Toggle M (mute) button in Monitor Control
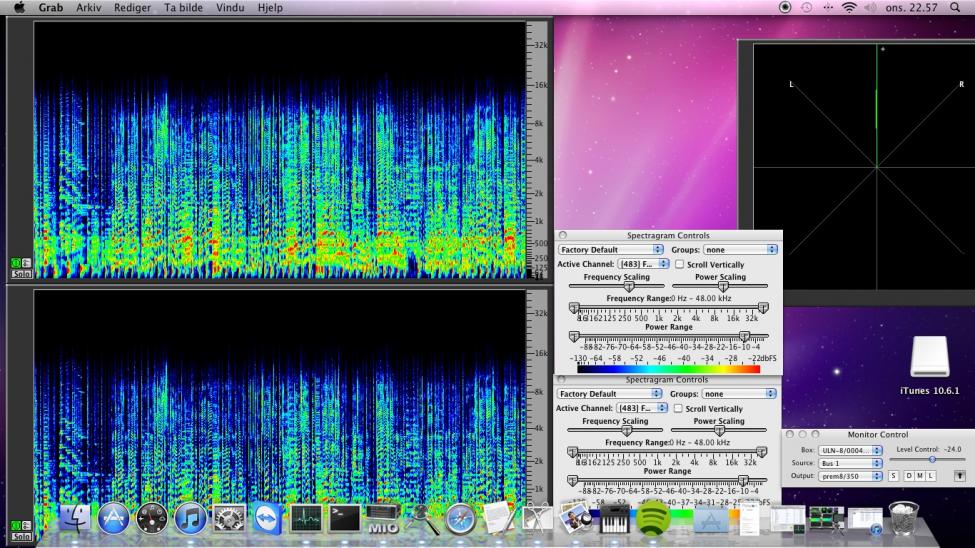 tap(920, 476)
